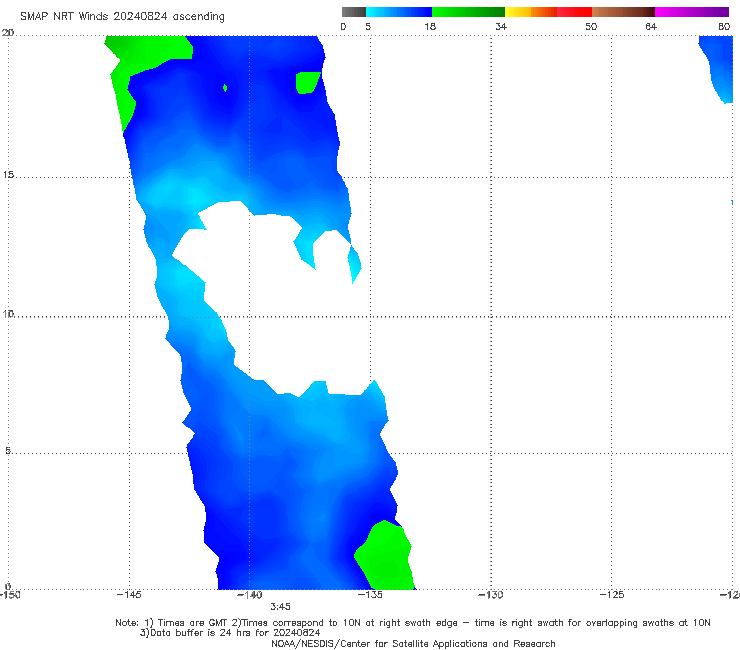Click the yellow-orange segment of the colorbar
740x650 pixels.
[531, 12]
